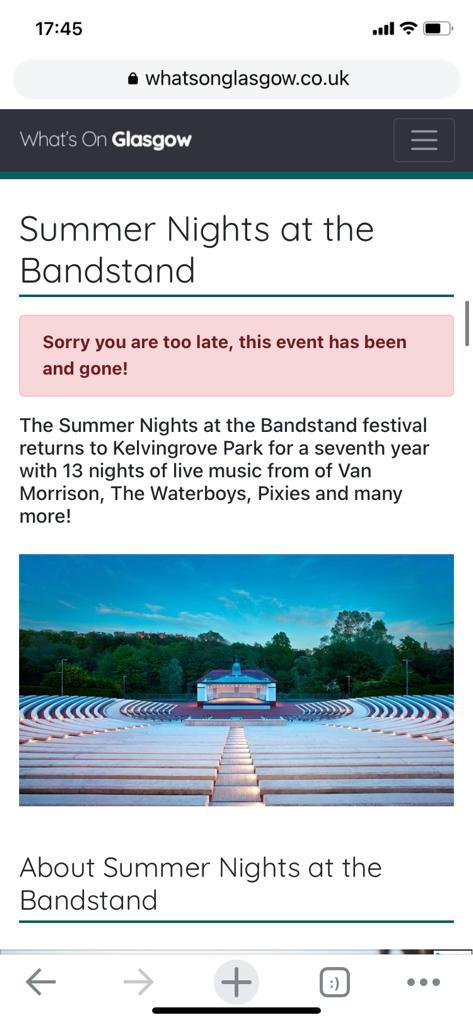Click the page scrollbar handle
The width and height of the screenshot is (473, 1024).
[466, 323]
